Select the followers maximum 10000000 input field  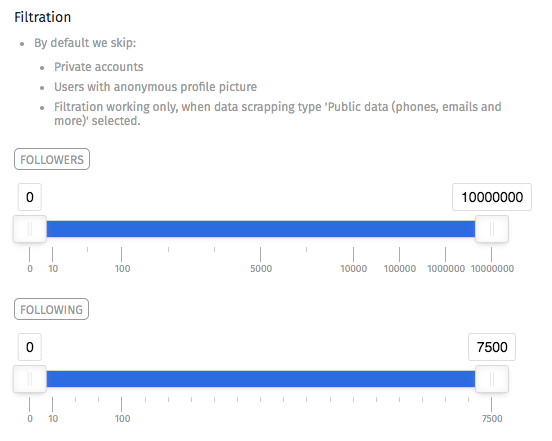[x=492, y=197]
